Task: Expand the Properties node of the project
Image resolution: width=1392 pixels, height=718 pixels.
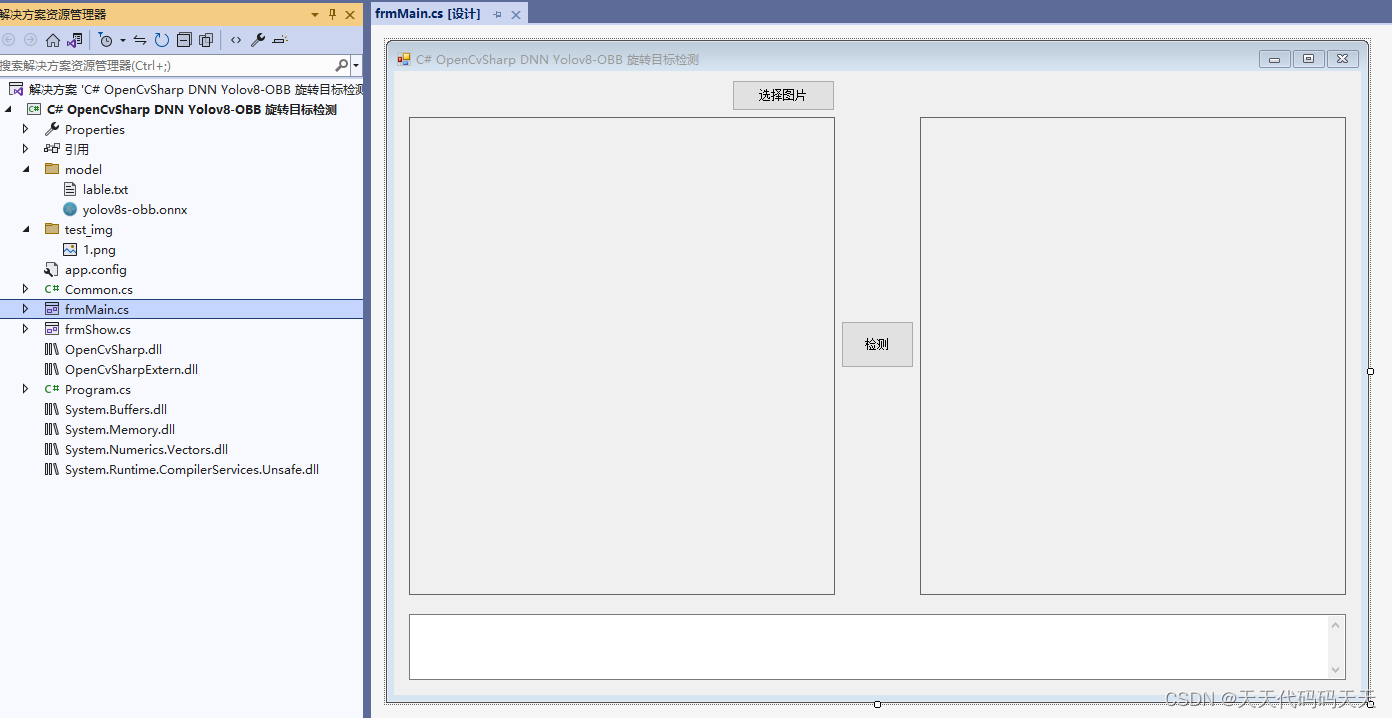Action: [25, 129]
